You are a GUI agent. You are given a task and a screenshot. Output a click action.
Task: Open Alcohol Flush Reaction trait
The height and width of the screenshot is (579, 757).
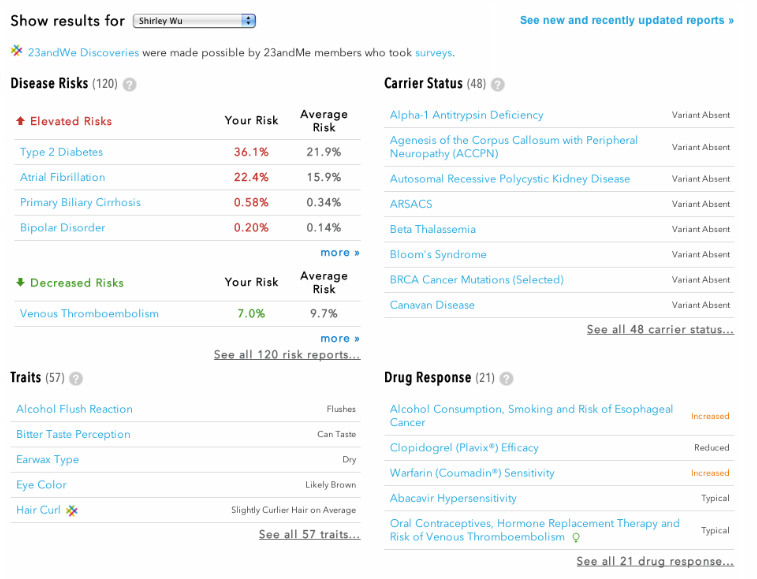[x=74, y=409]
